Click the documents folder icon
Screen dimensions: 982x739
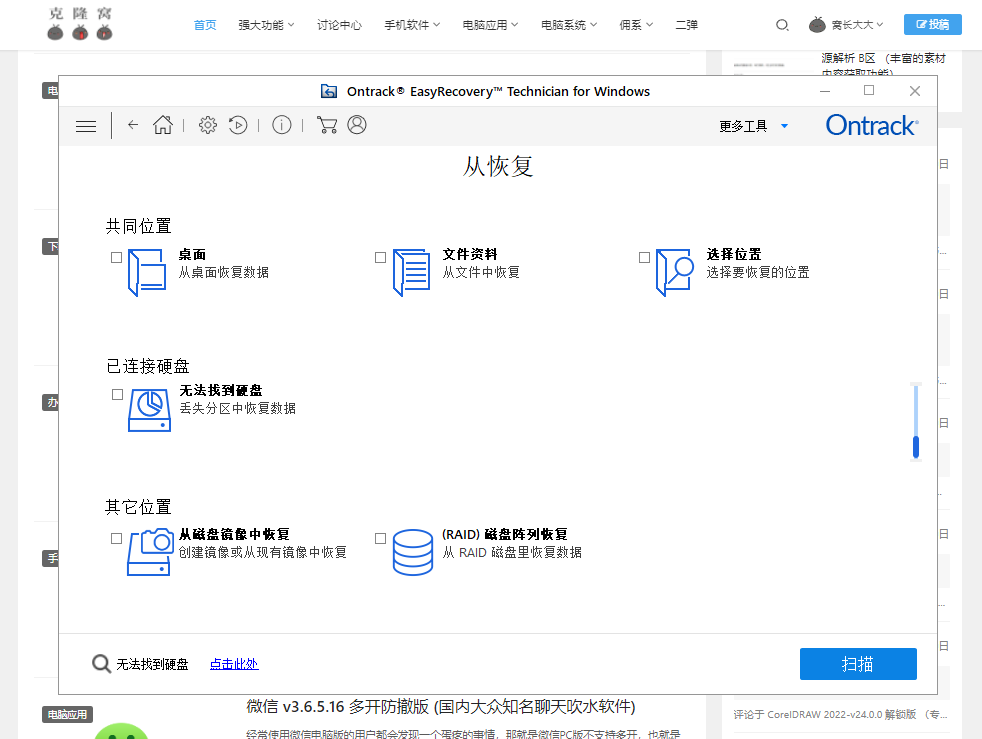(x=411, y=272)
